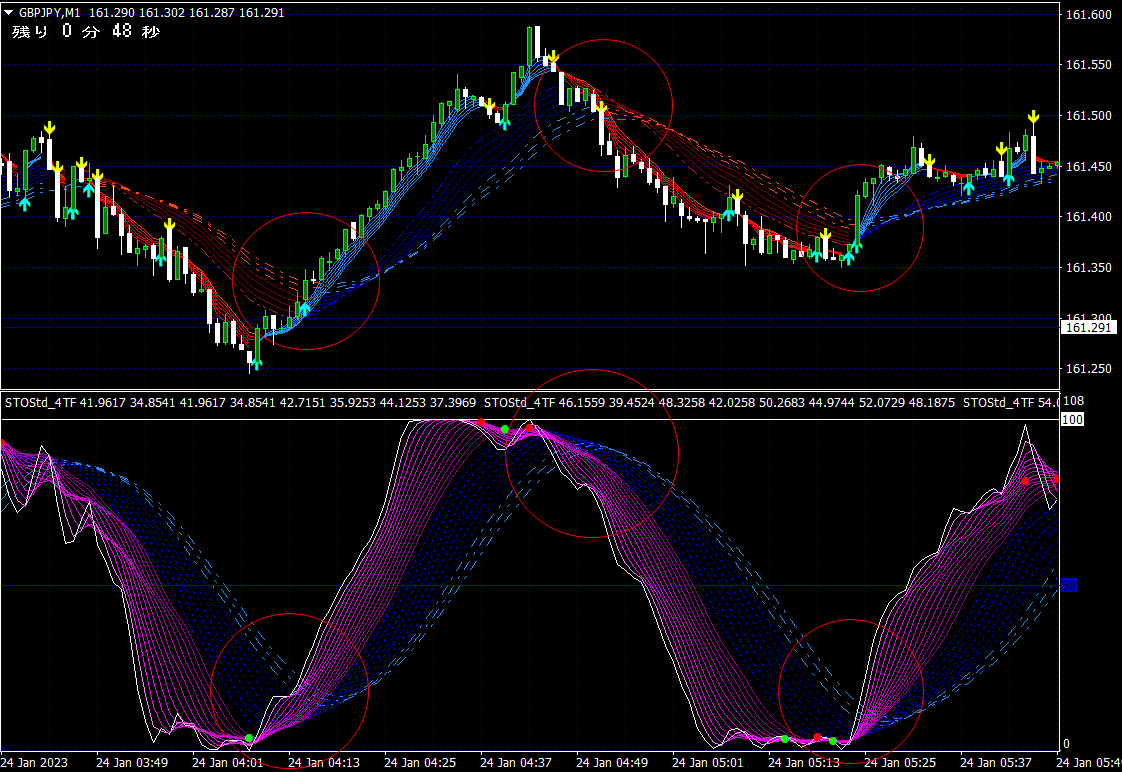Click the 24 Jan 04:37 time label

click(515, 763)
